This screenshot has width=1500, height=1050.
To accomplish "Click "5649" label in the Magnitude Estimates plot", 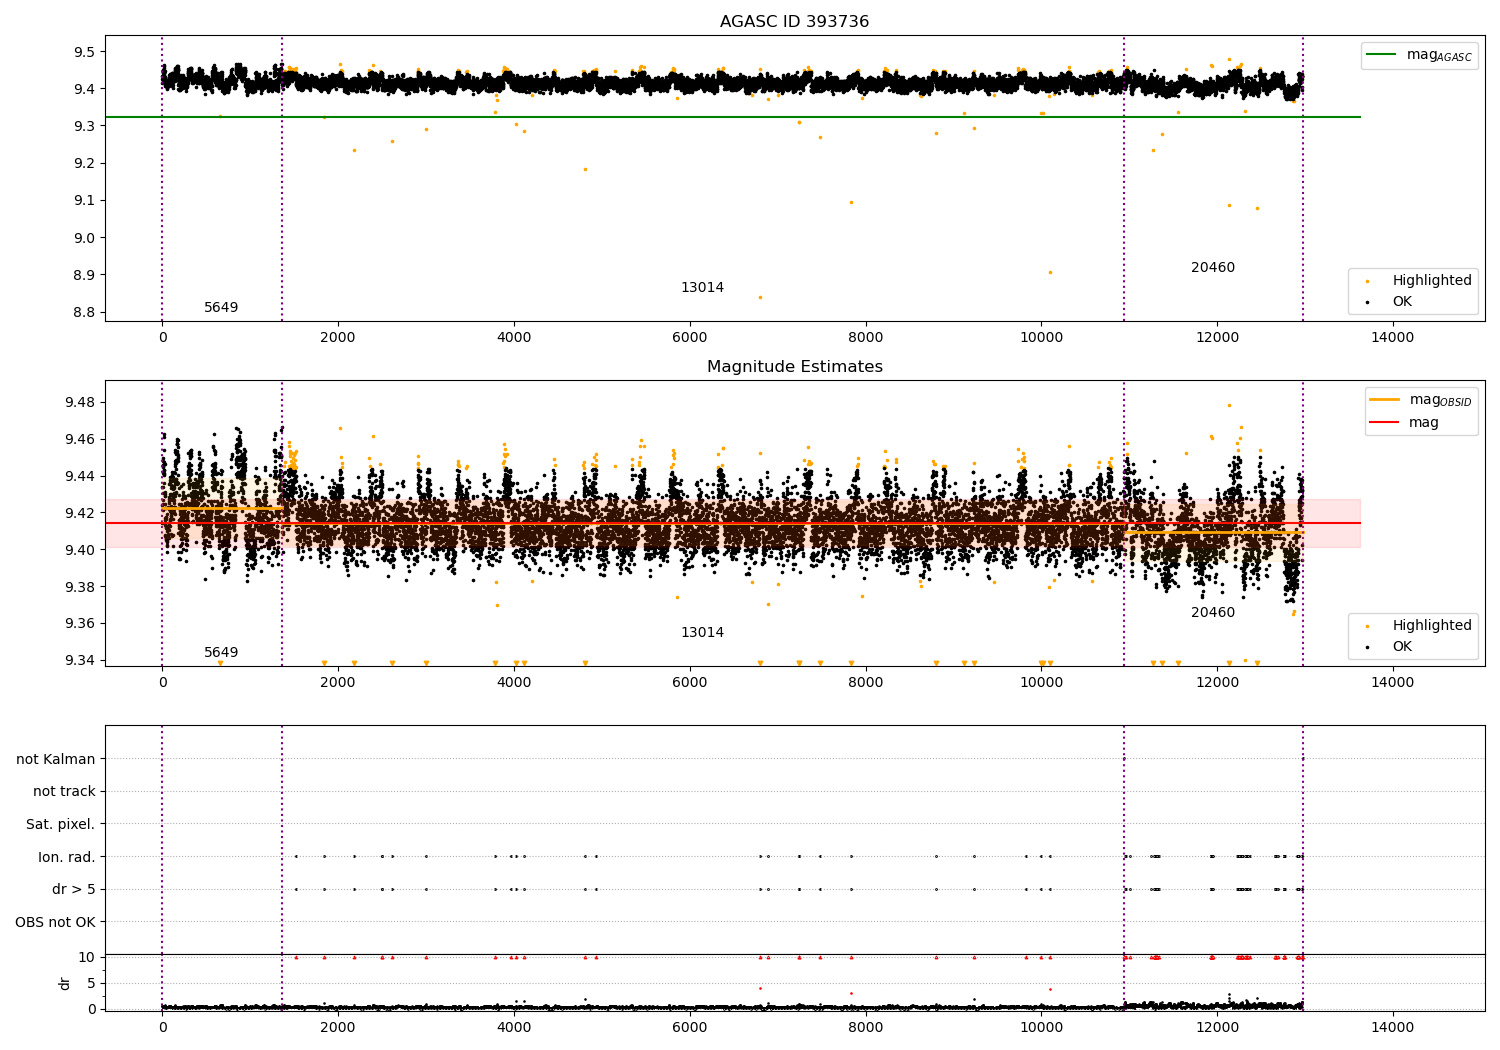I will [221, 653].
